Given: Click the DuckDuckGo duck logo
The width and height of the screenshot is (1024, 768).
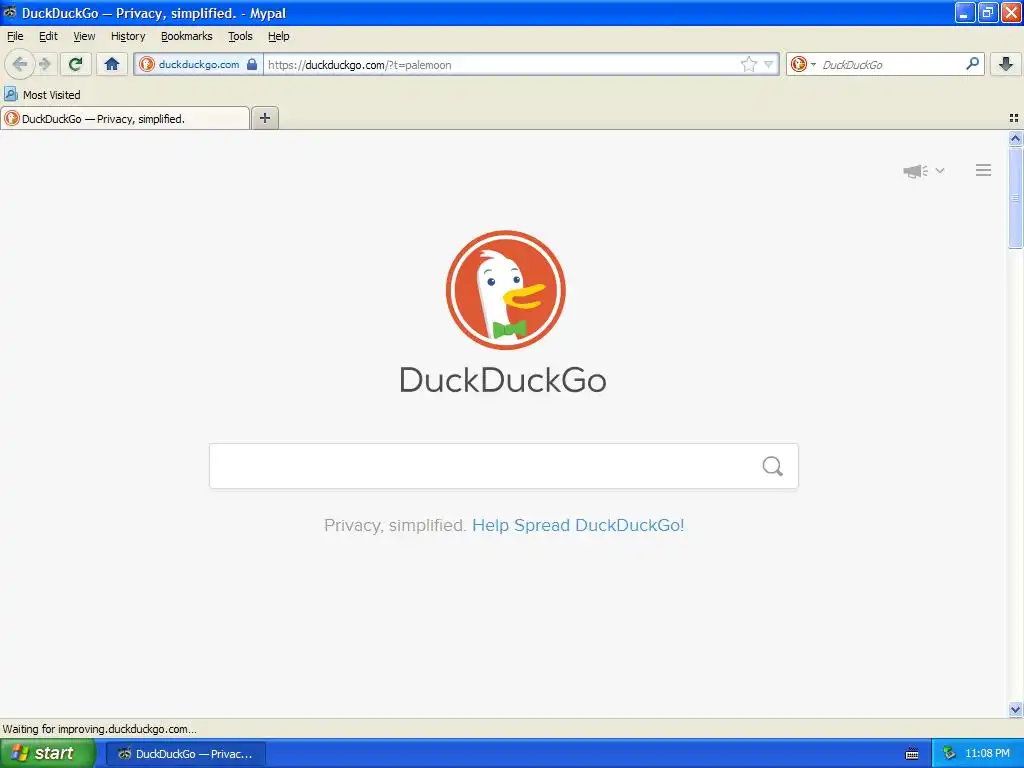Looking at the screenshot, I should tap(505, 289).
